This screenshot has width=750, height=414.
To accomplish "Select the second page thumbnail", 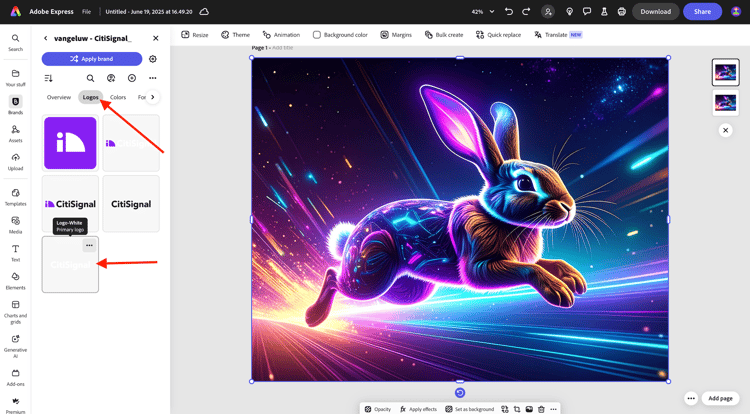I will [x=725, y=103].
